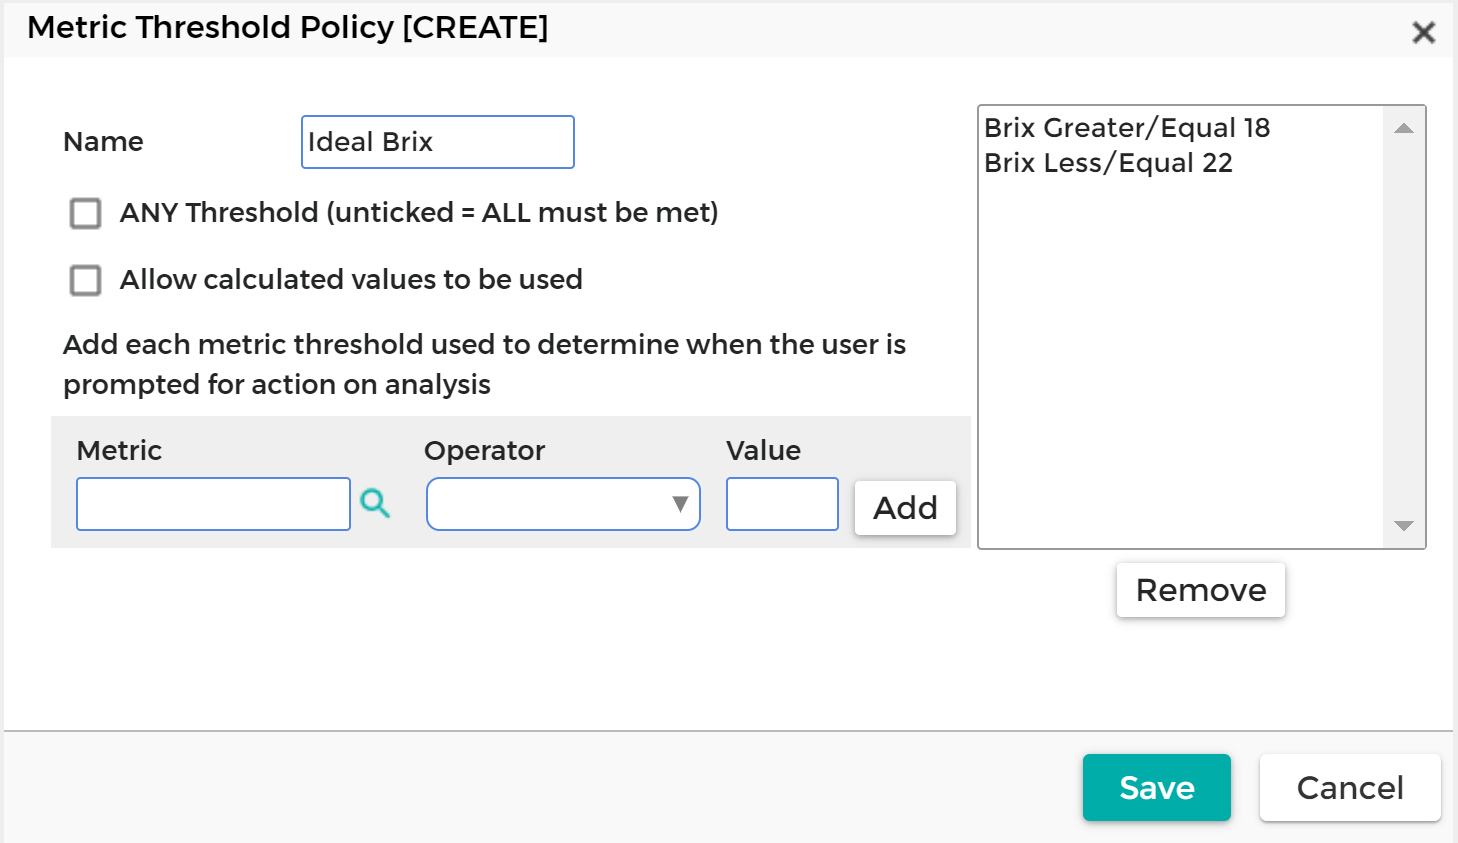Click the metric search magnifier icon
Image resolution: width=1458 pixels, height=843 pixels.
pyautogui.click(x=375, y=503)
